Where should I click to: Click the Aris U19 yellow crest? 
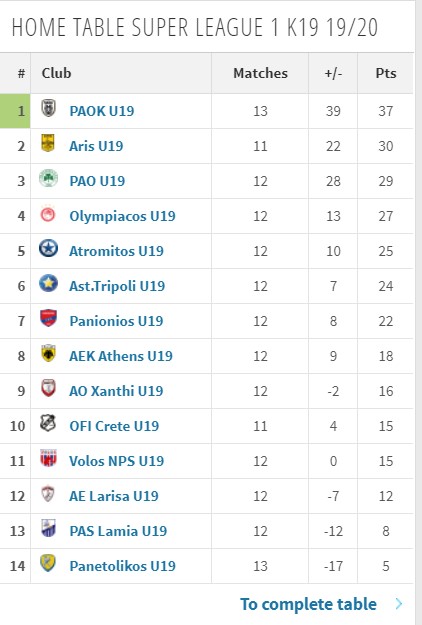[48, 143]
